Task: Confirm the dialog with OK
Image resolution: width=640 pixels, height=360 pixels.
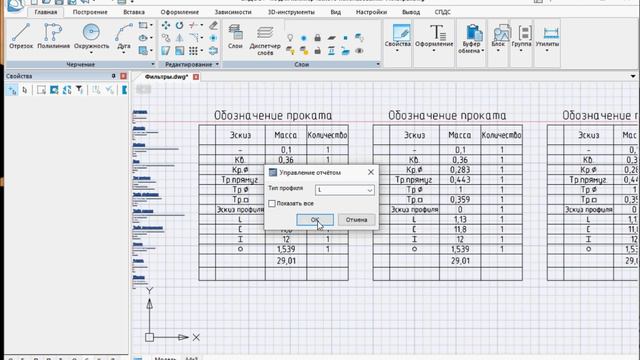Action: (315, 220)
